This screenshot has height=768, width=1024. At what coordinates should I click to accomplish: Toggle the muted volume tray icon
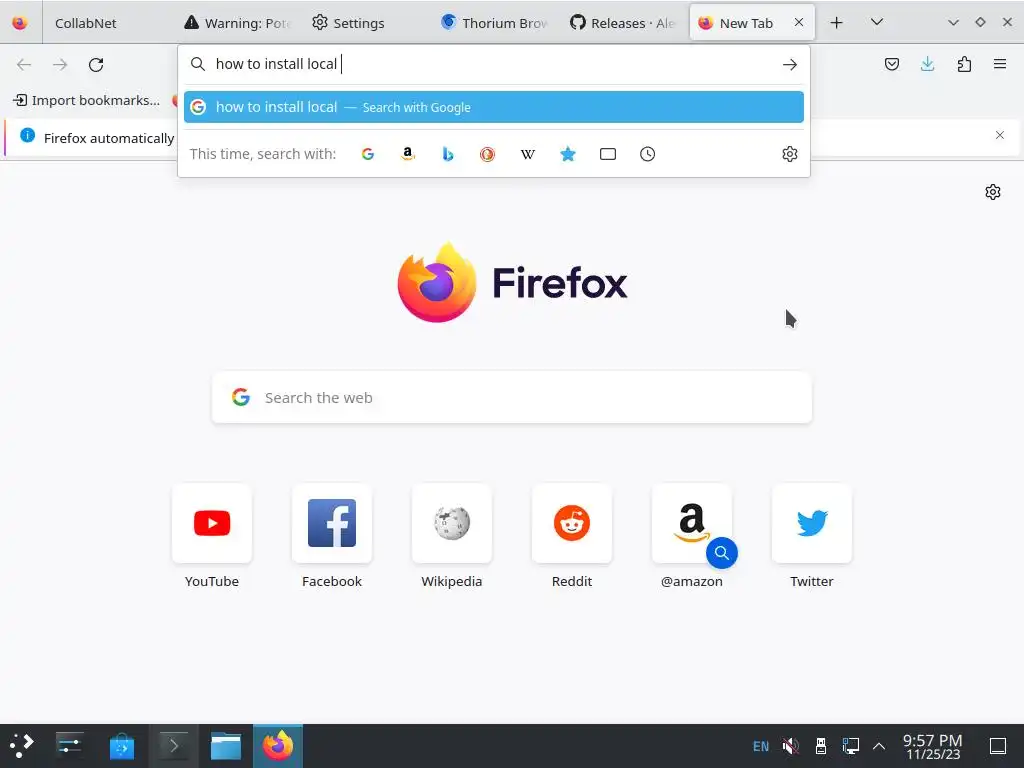pyautogui.click(x=790, y=746)
